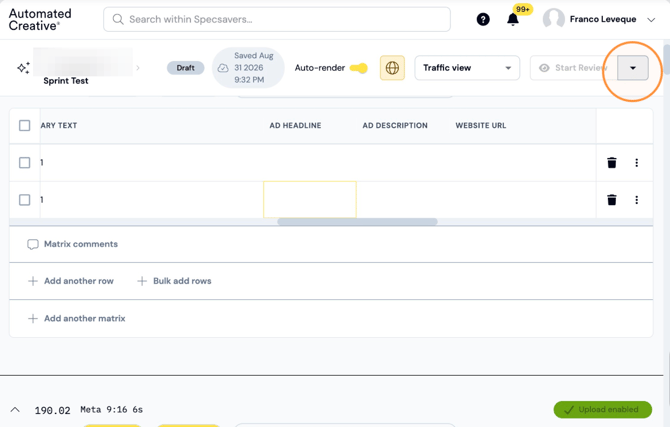Open notifications bell icon
The width and height of the screenshot is (670, 427).
[513, 19]
